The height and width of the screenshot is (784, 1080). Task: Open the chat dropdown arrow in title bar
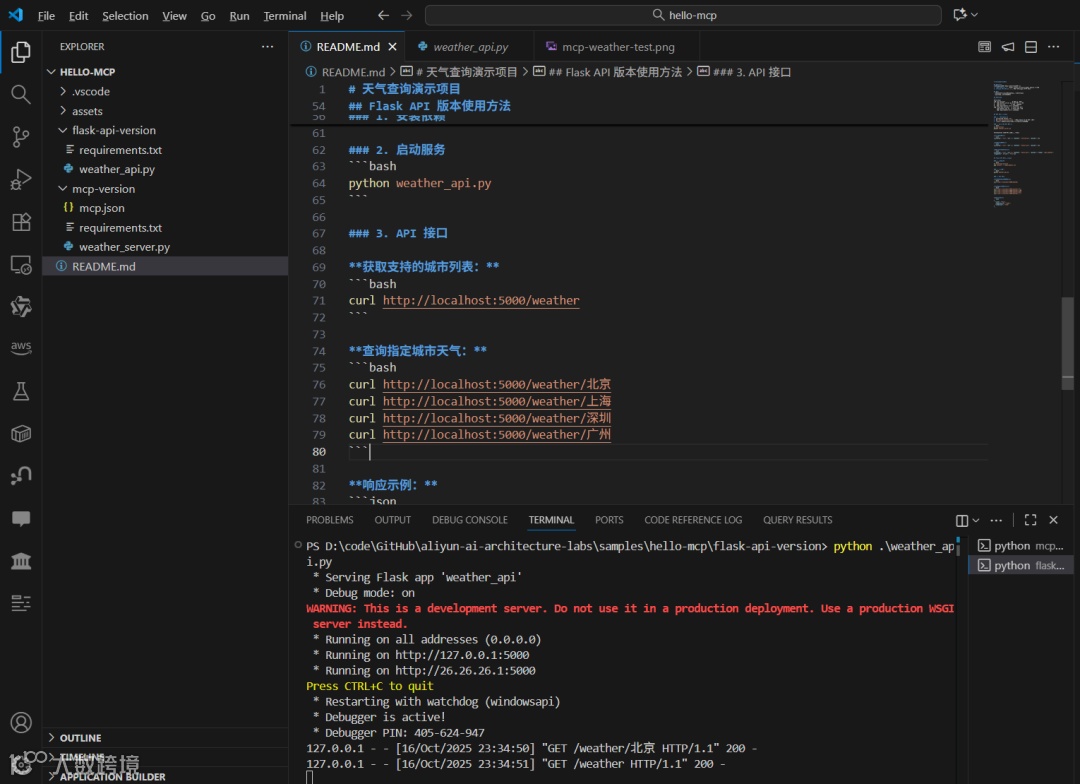click(x=975, y=15)
